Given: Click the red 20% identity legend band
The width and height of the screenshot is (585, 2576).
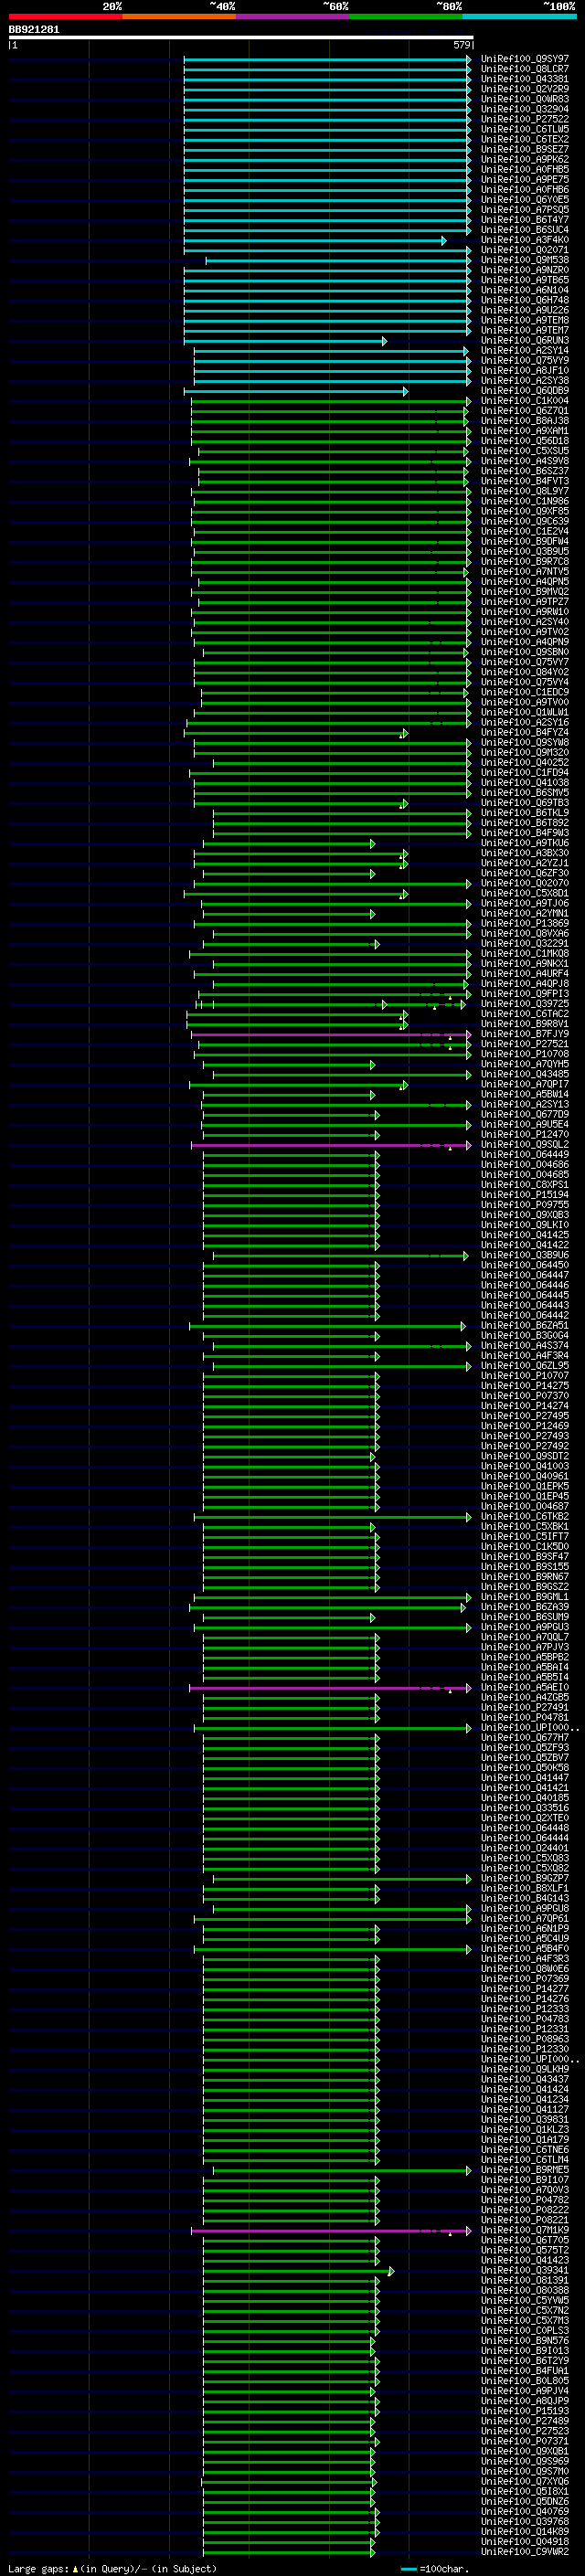Looking at the screenshot, I should [x=65, y=16].
